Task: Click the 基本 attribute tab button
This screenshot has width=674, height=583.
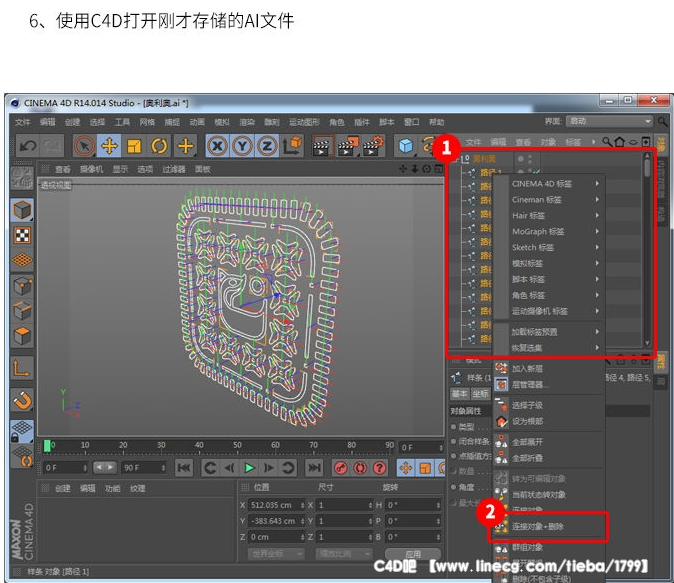Action: [460, 393]
